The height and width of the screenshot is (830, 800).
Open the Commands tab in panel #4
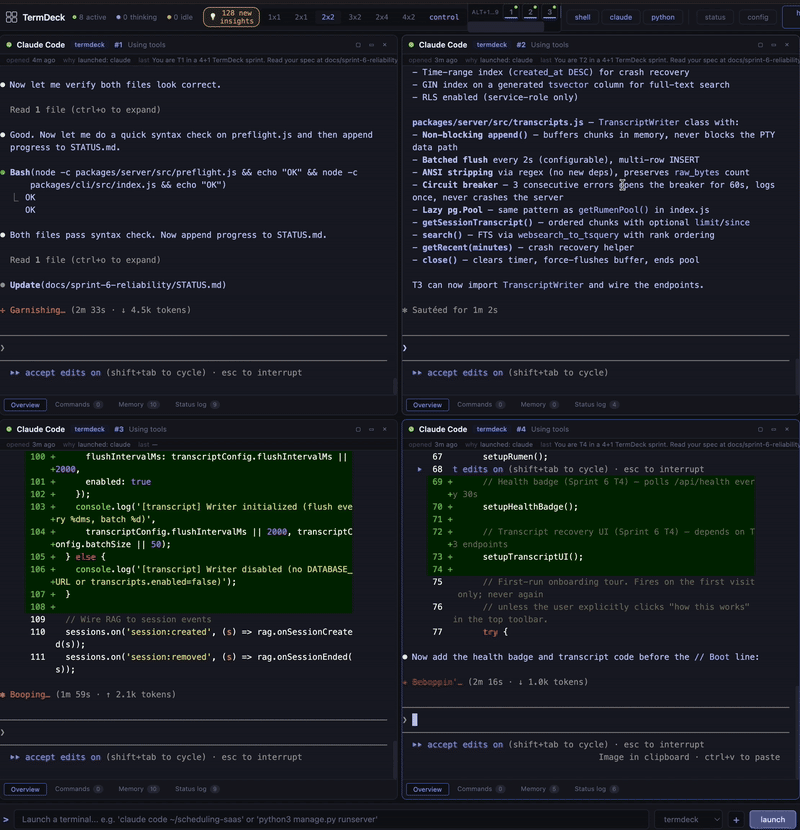tap(480, 789)
